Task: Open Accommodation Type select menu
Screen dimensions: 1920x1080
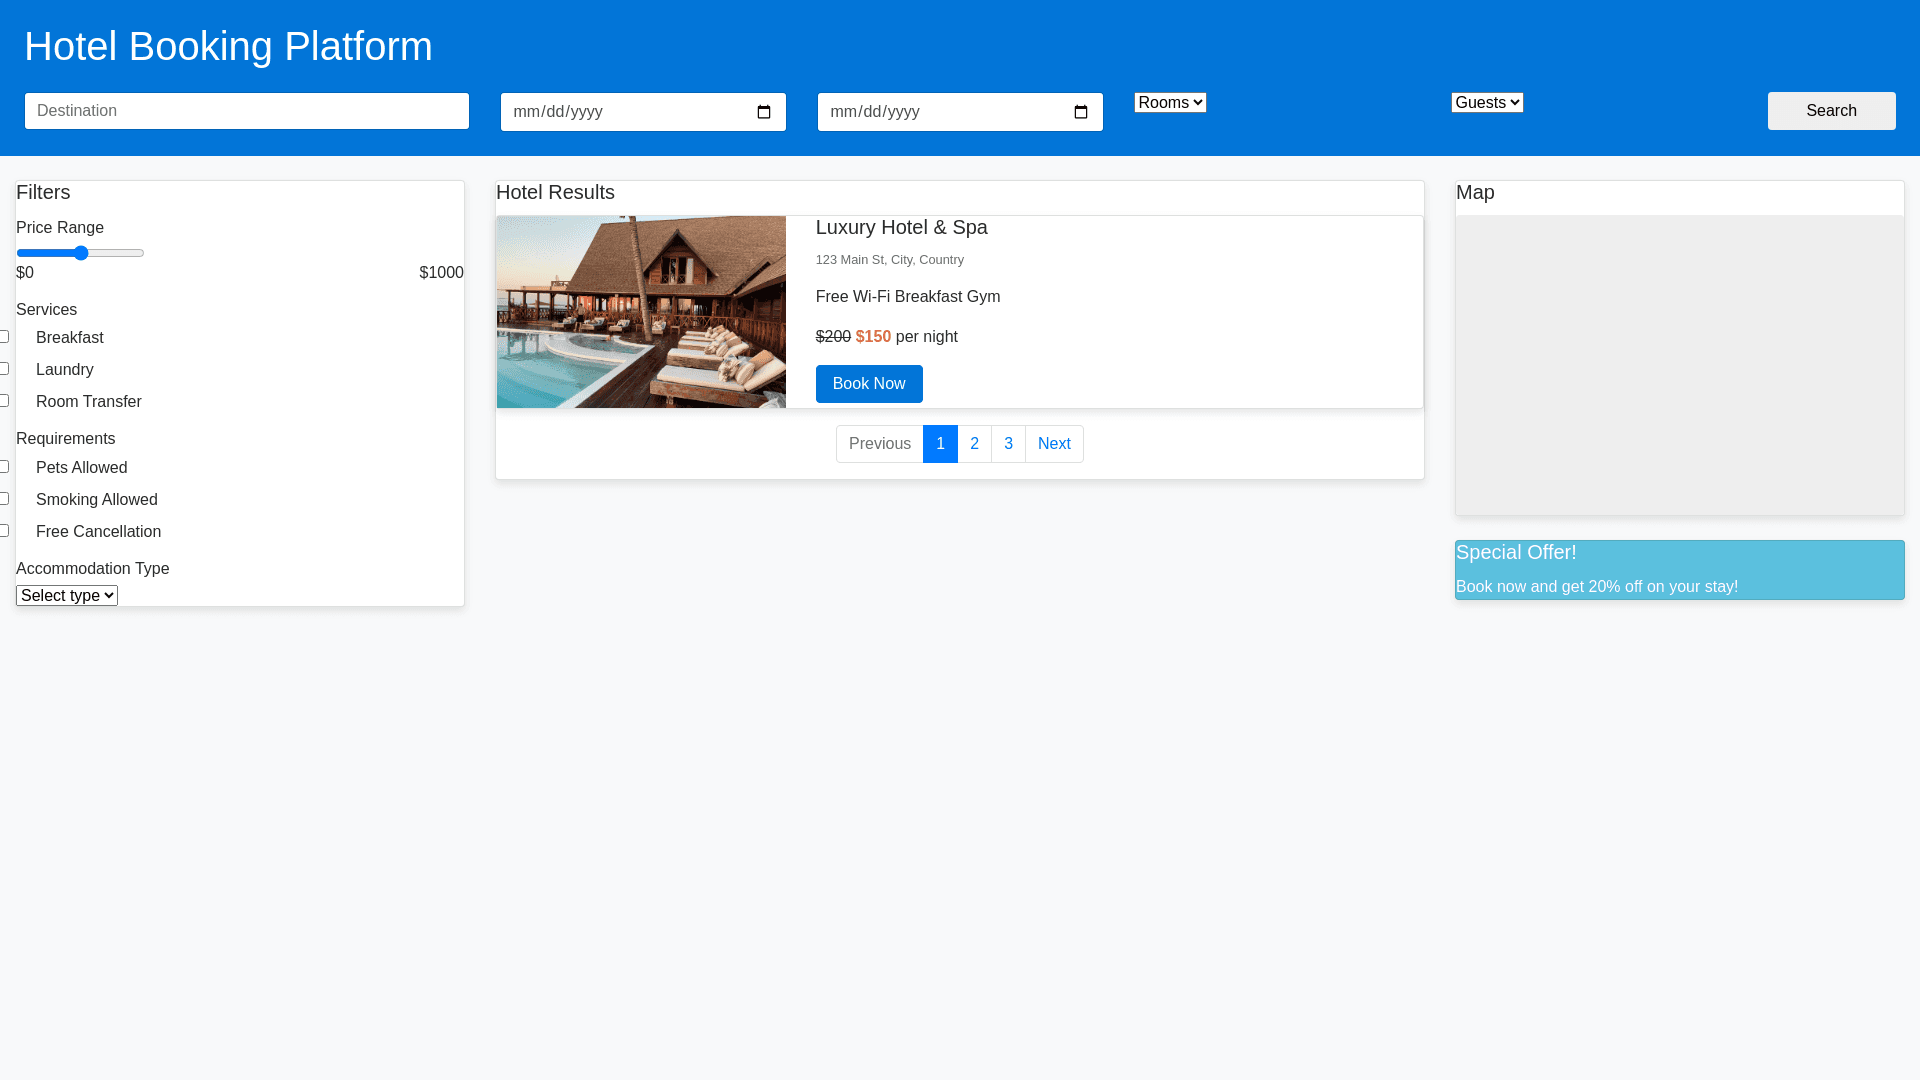Action: click(x=67, y=596)
